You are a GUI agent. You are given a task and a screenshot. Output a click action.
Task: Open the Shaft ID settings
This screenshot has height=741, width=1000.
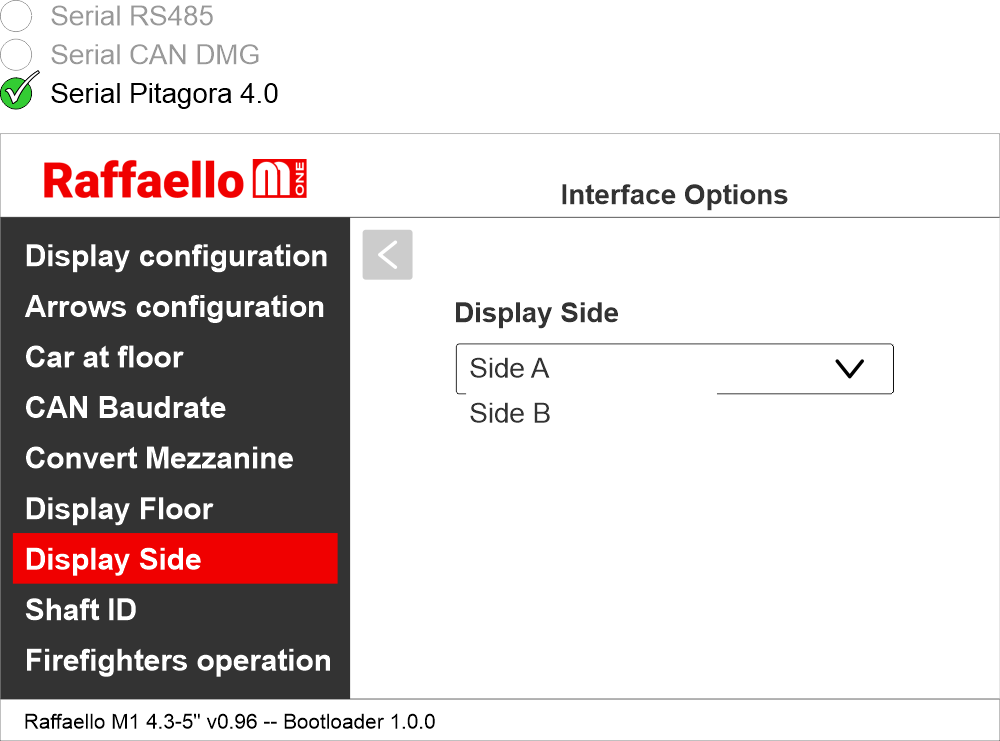coord(81,610)
